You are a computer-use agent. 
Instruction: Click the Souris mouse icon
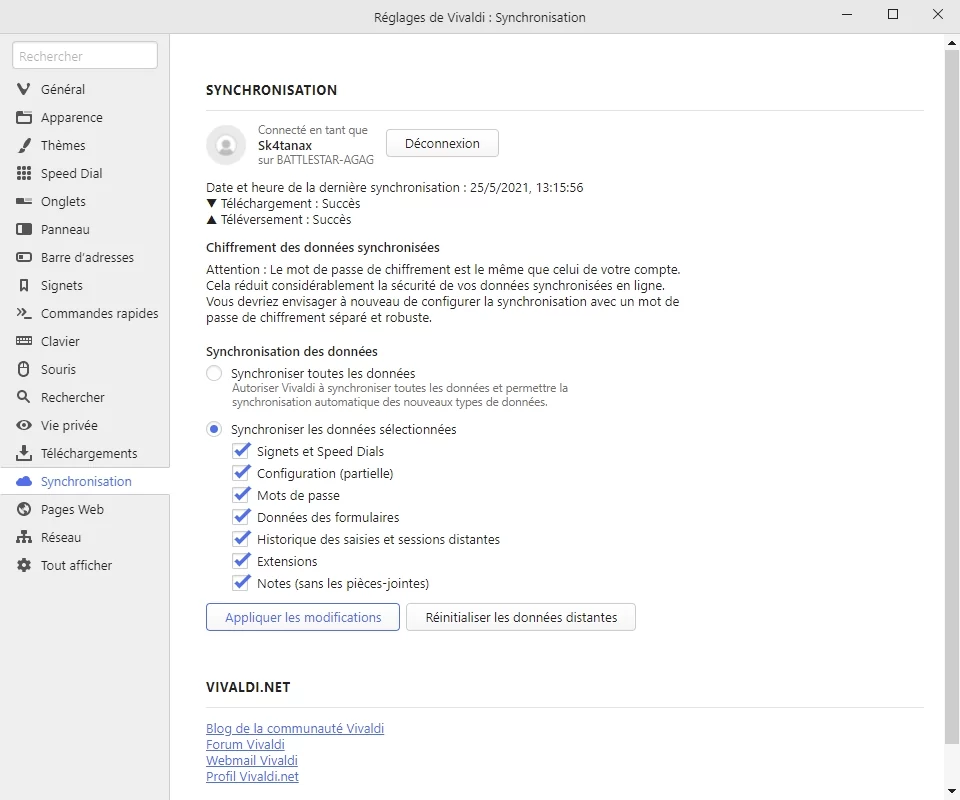(x=23, y=370)
